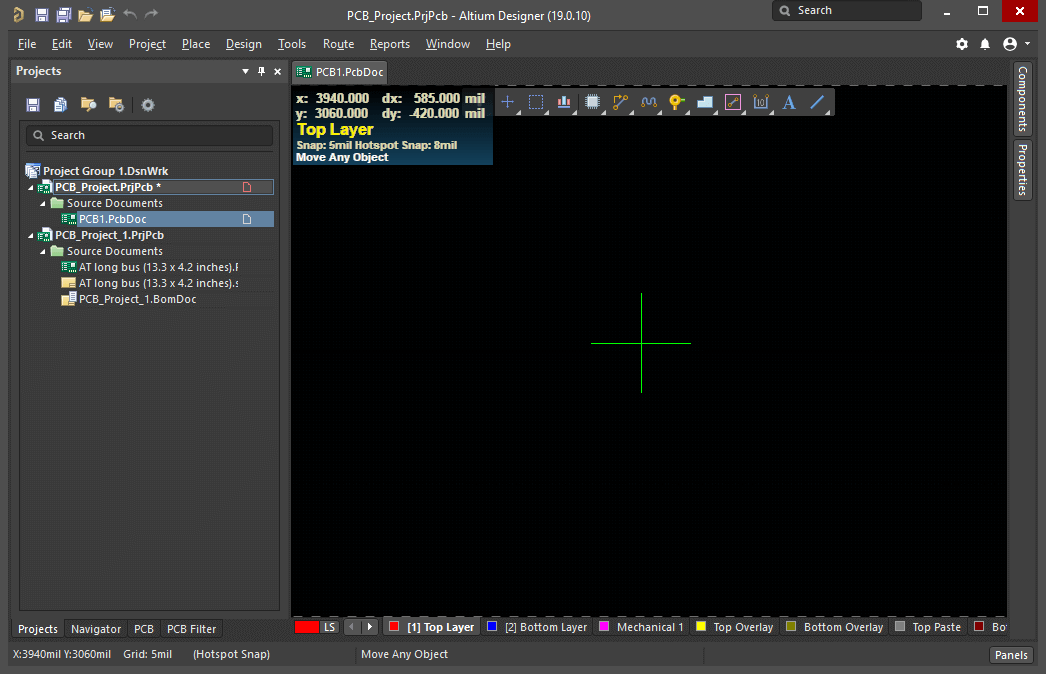
Task: Select the Place Polygon Plane tool
Action: [x=704, y=102]
